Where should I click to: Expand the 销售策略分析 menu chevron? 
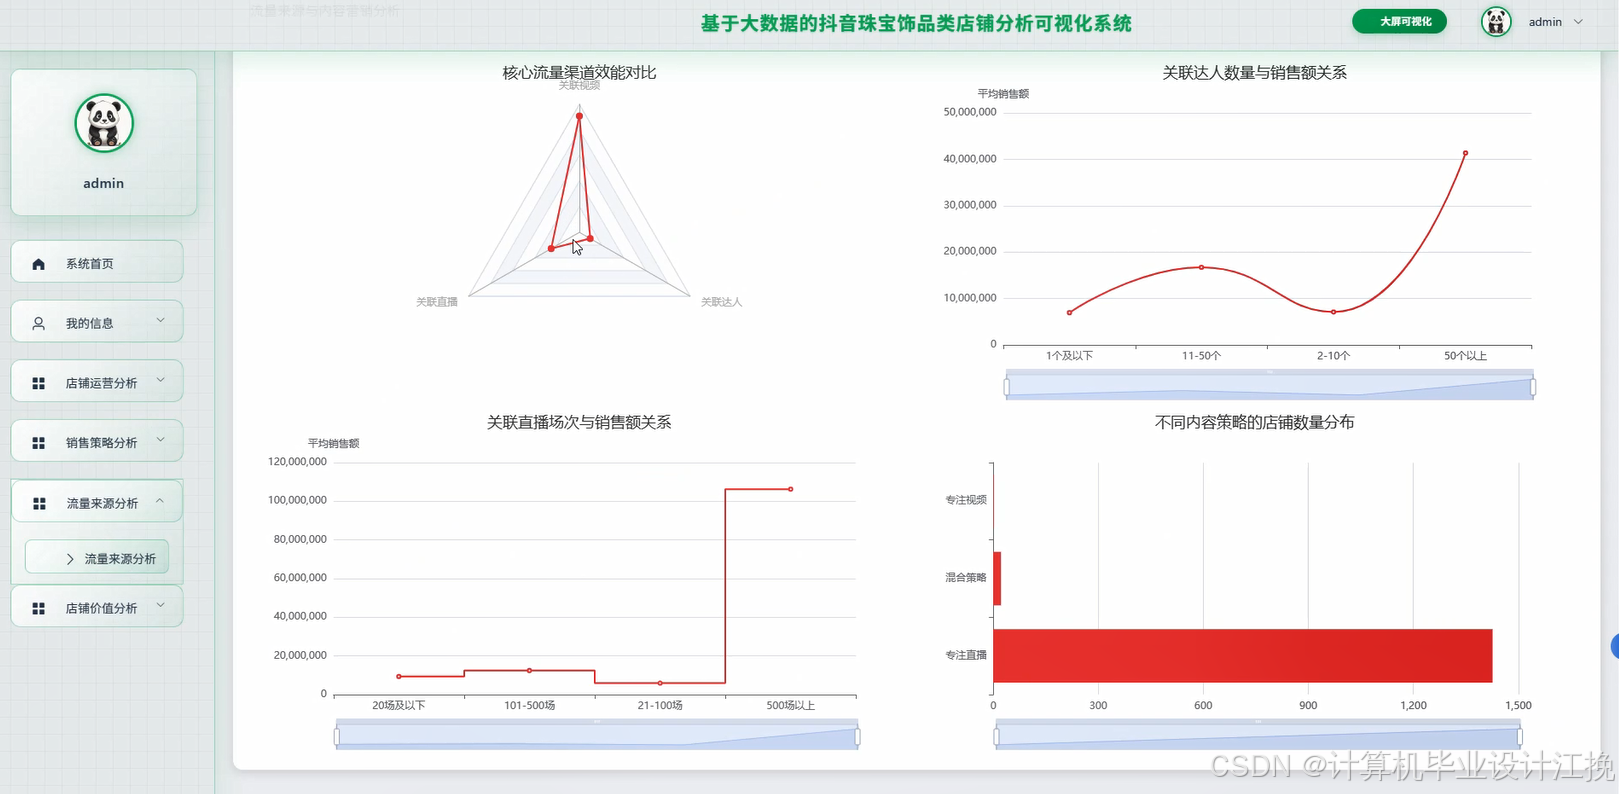[160, 440]
